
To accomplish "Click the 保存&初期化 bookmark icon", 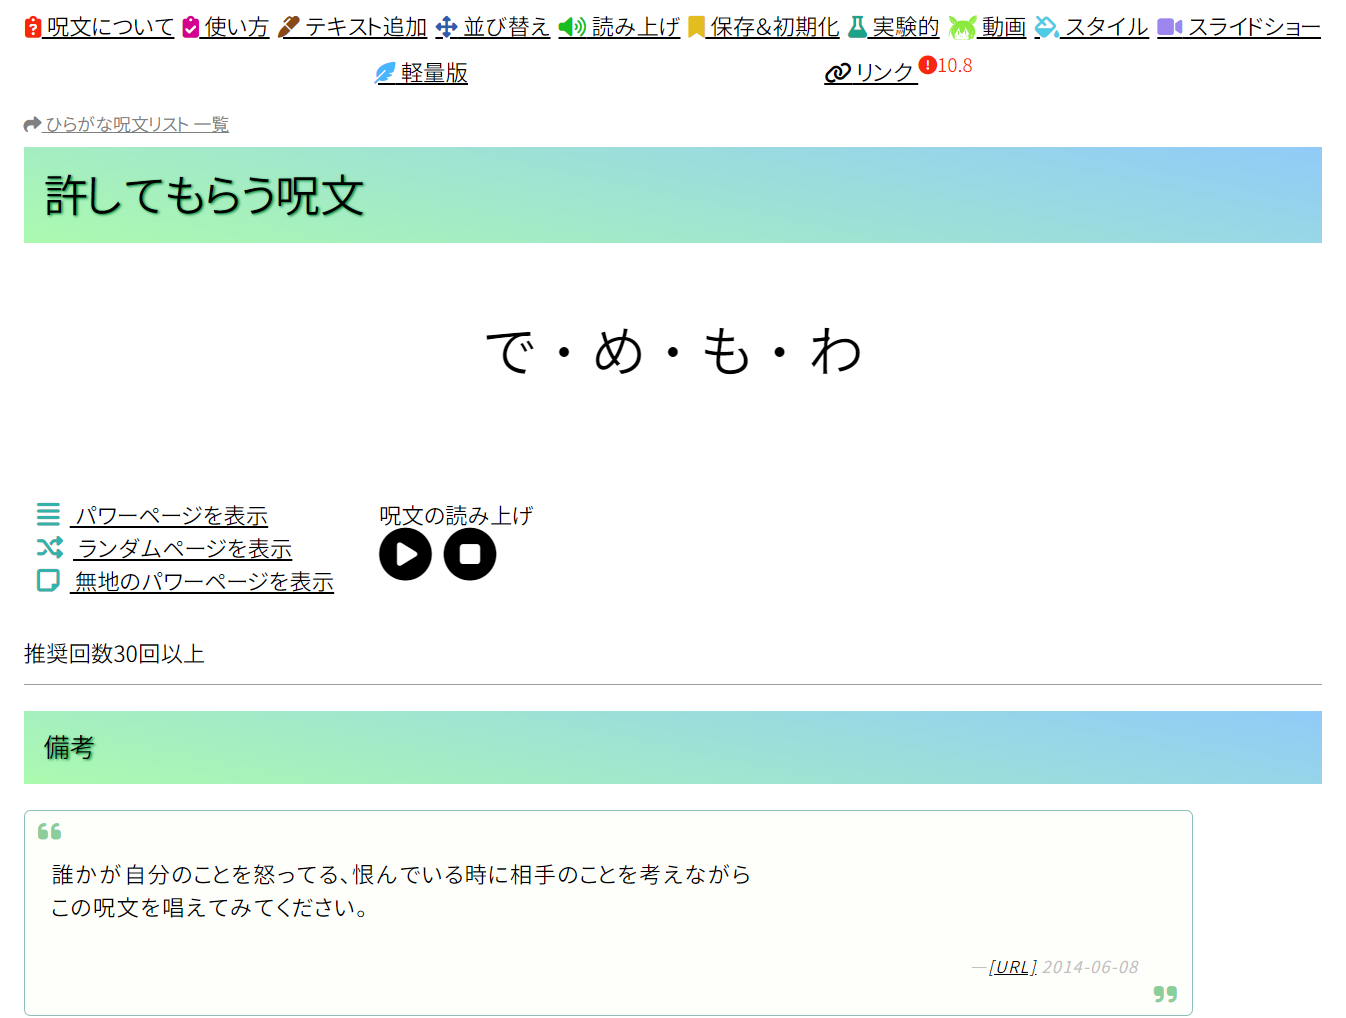I will click(x=696, y=27).
